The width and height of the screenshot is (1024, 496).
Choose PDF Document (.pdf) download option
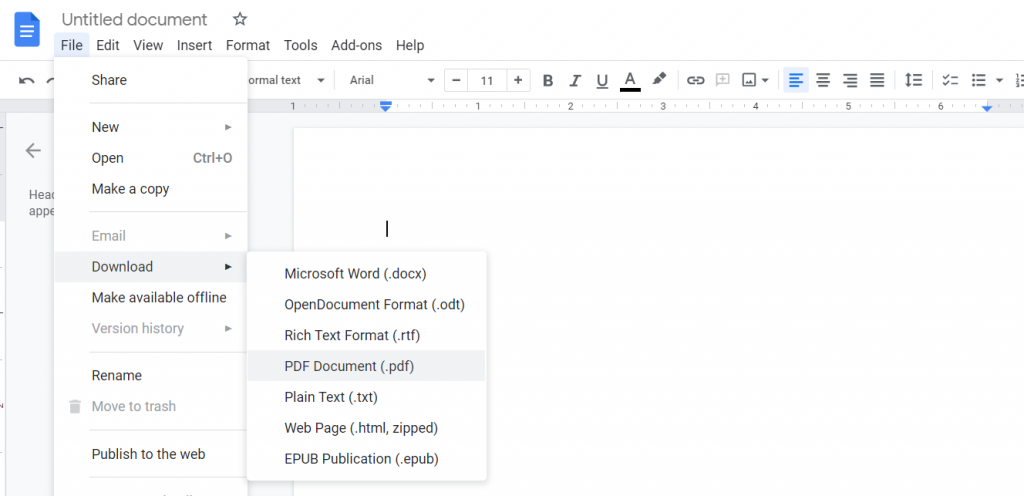(x=349, y=366)
